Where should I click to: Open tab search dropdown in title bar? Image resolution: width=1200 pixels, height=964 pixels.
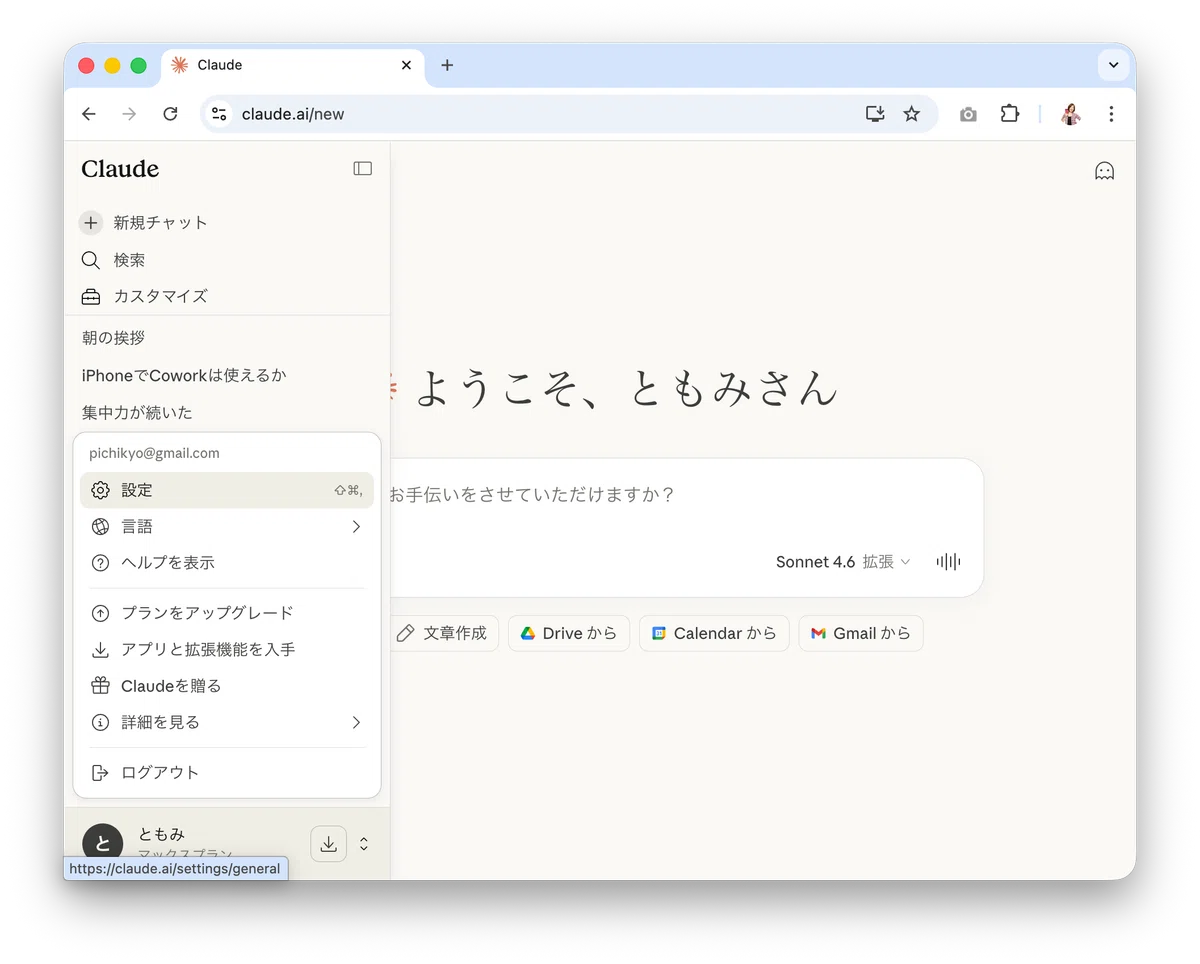[x=1113, y=65]
